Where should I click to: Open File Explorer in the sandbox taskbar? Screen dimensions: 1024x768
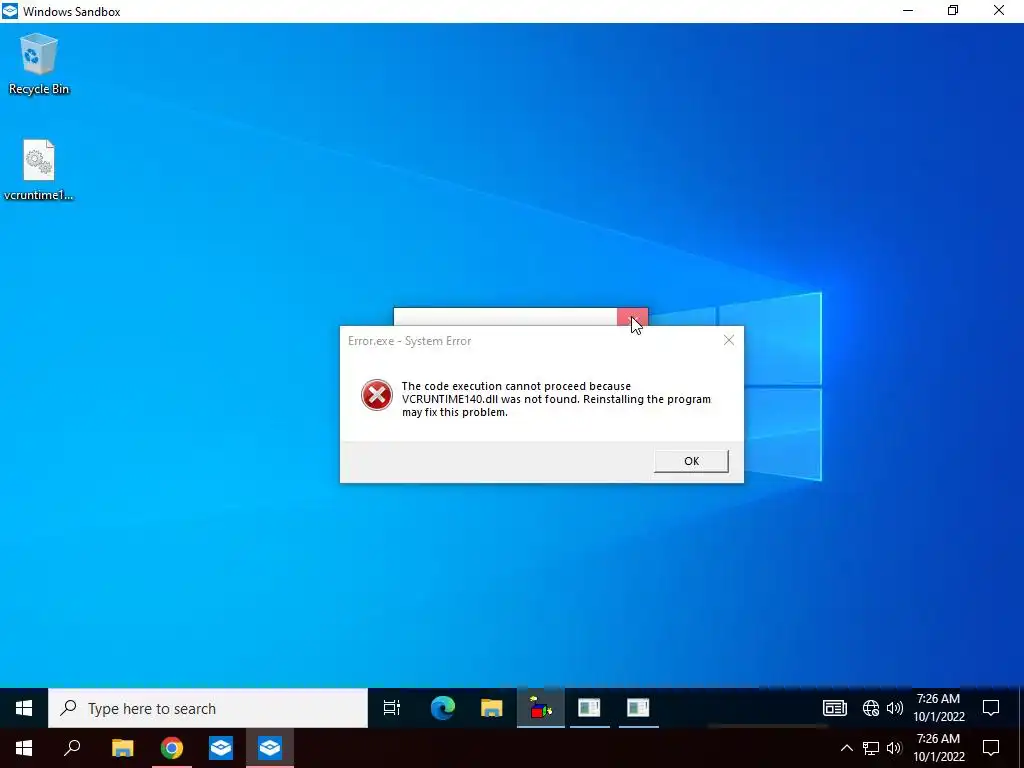pos(492,708)
